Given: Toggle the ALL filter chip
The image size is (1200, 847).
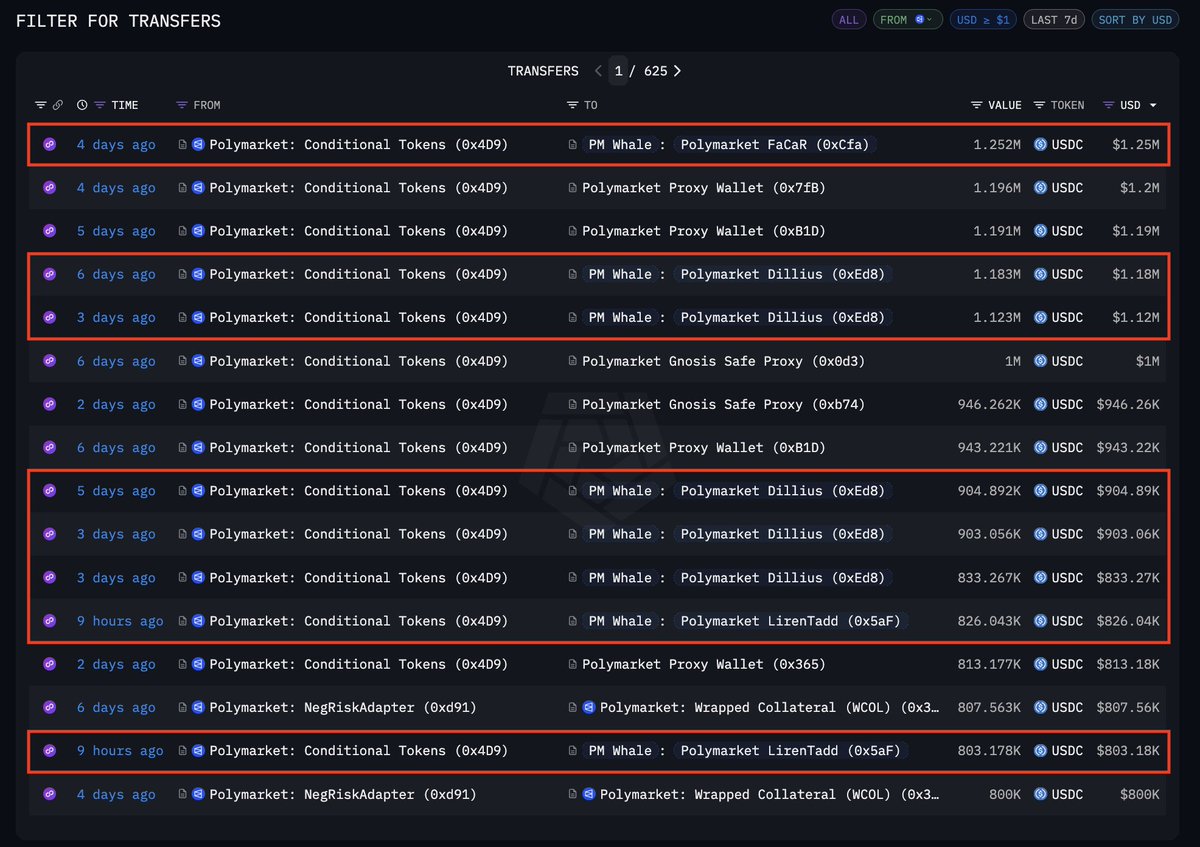Looking at the screenshot, I should coord(849,19).
